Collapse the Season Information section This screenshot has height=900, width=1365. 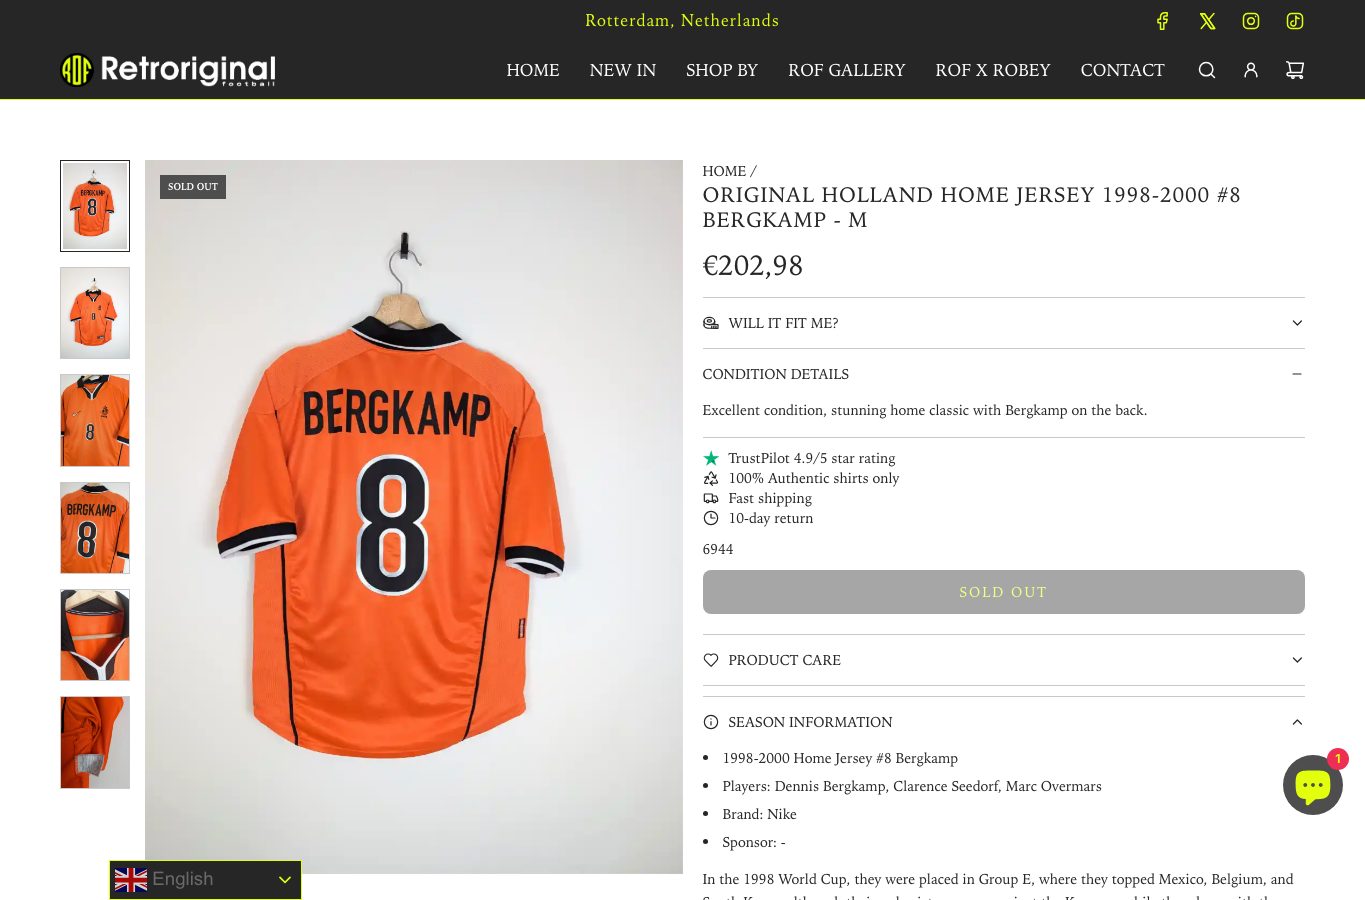(1003, 722)
